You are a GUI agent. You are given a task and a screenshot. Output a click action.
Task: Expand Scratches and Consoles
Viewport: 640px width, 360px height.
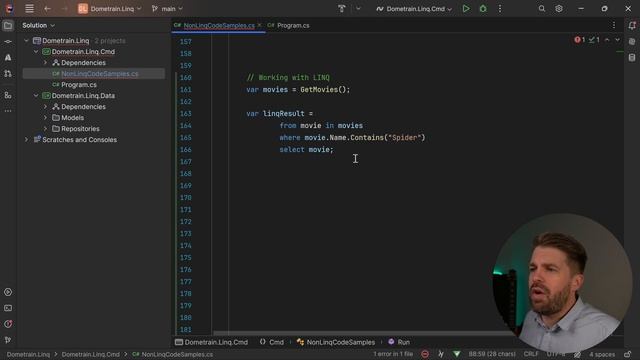[27, 140]
